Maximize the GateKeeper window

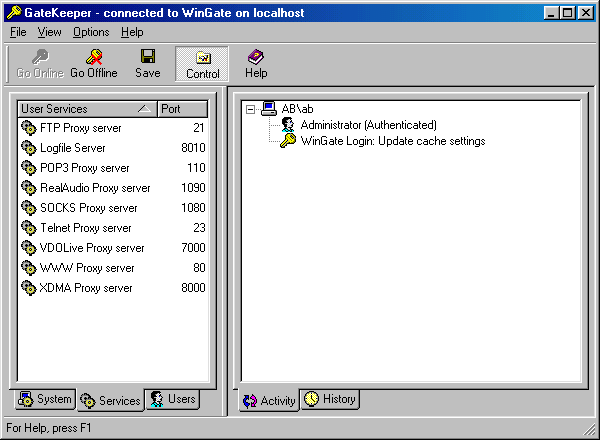pyautogui.click(x=567, y=13)
